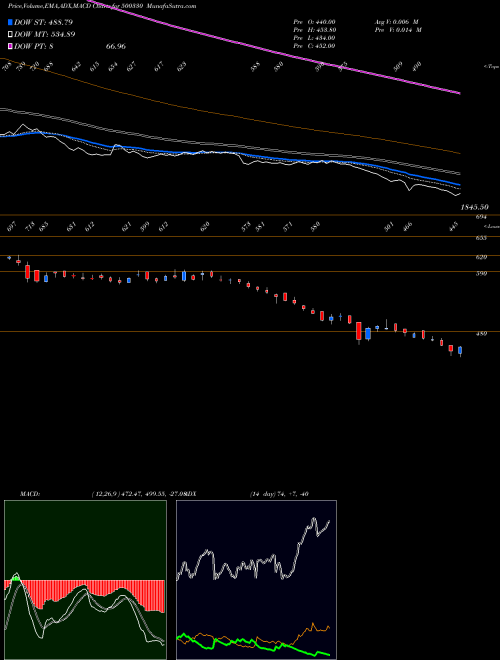The height and width of the screenshot is (660, 500).
Task: Click the 490 rotated top label
Action: click(417, 67)
